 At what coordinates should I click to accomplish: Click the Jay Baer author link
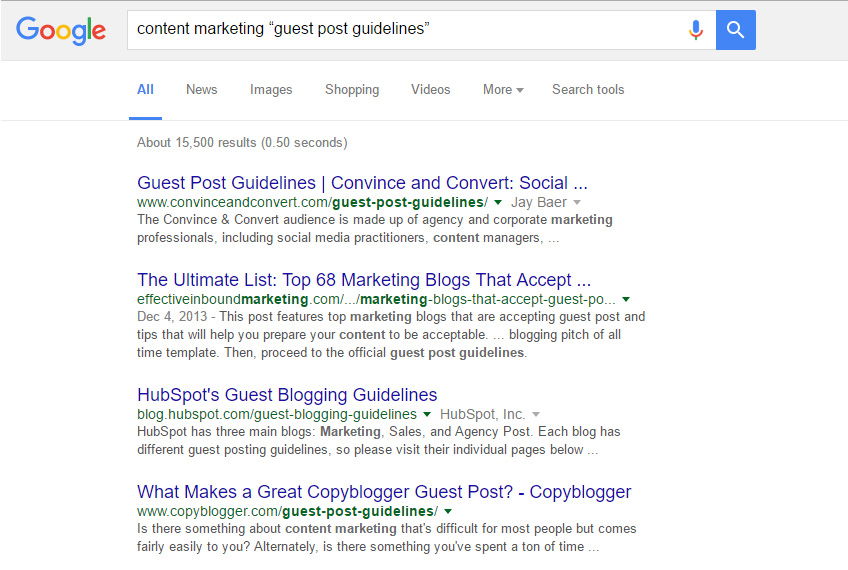point(539,202)
